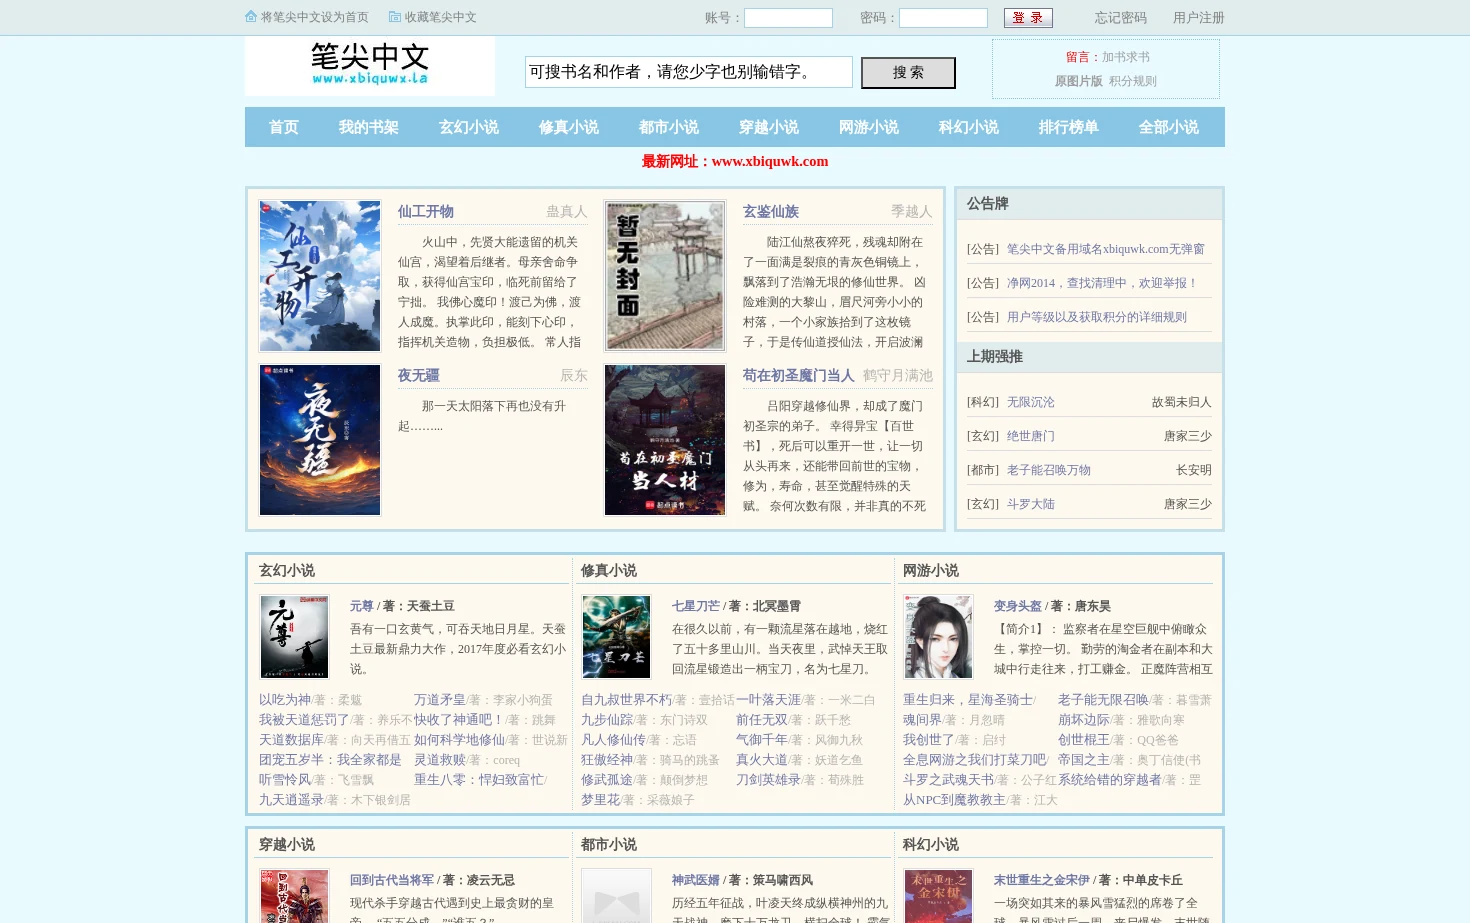1470x923 pixels.
Task: Select the 网游小说 nav tab
Action: pos(869,127)
